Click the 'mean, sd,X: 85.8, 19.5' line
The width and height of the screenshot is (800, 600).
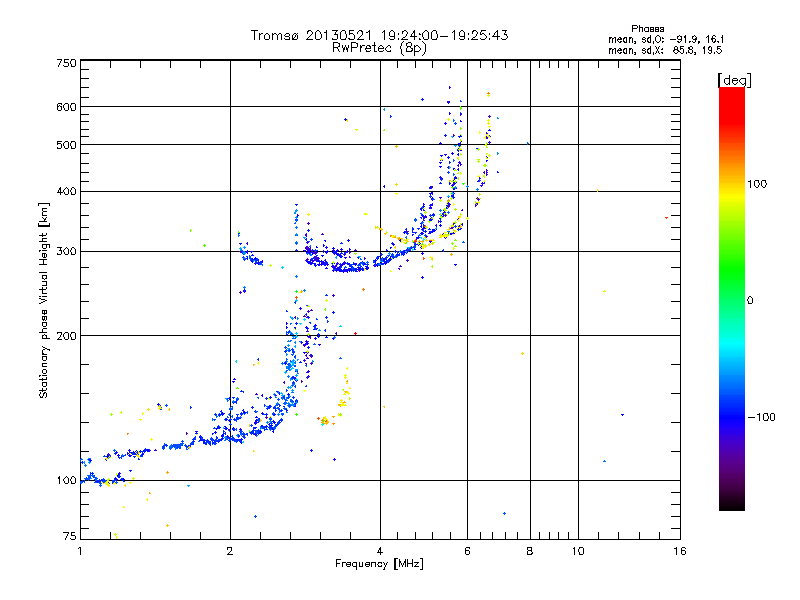point(665,50)
